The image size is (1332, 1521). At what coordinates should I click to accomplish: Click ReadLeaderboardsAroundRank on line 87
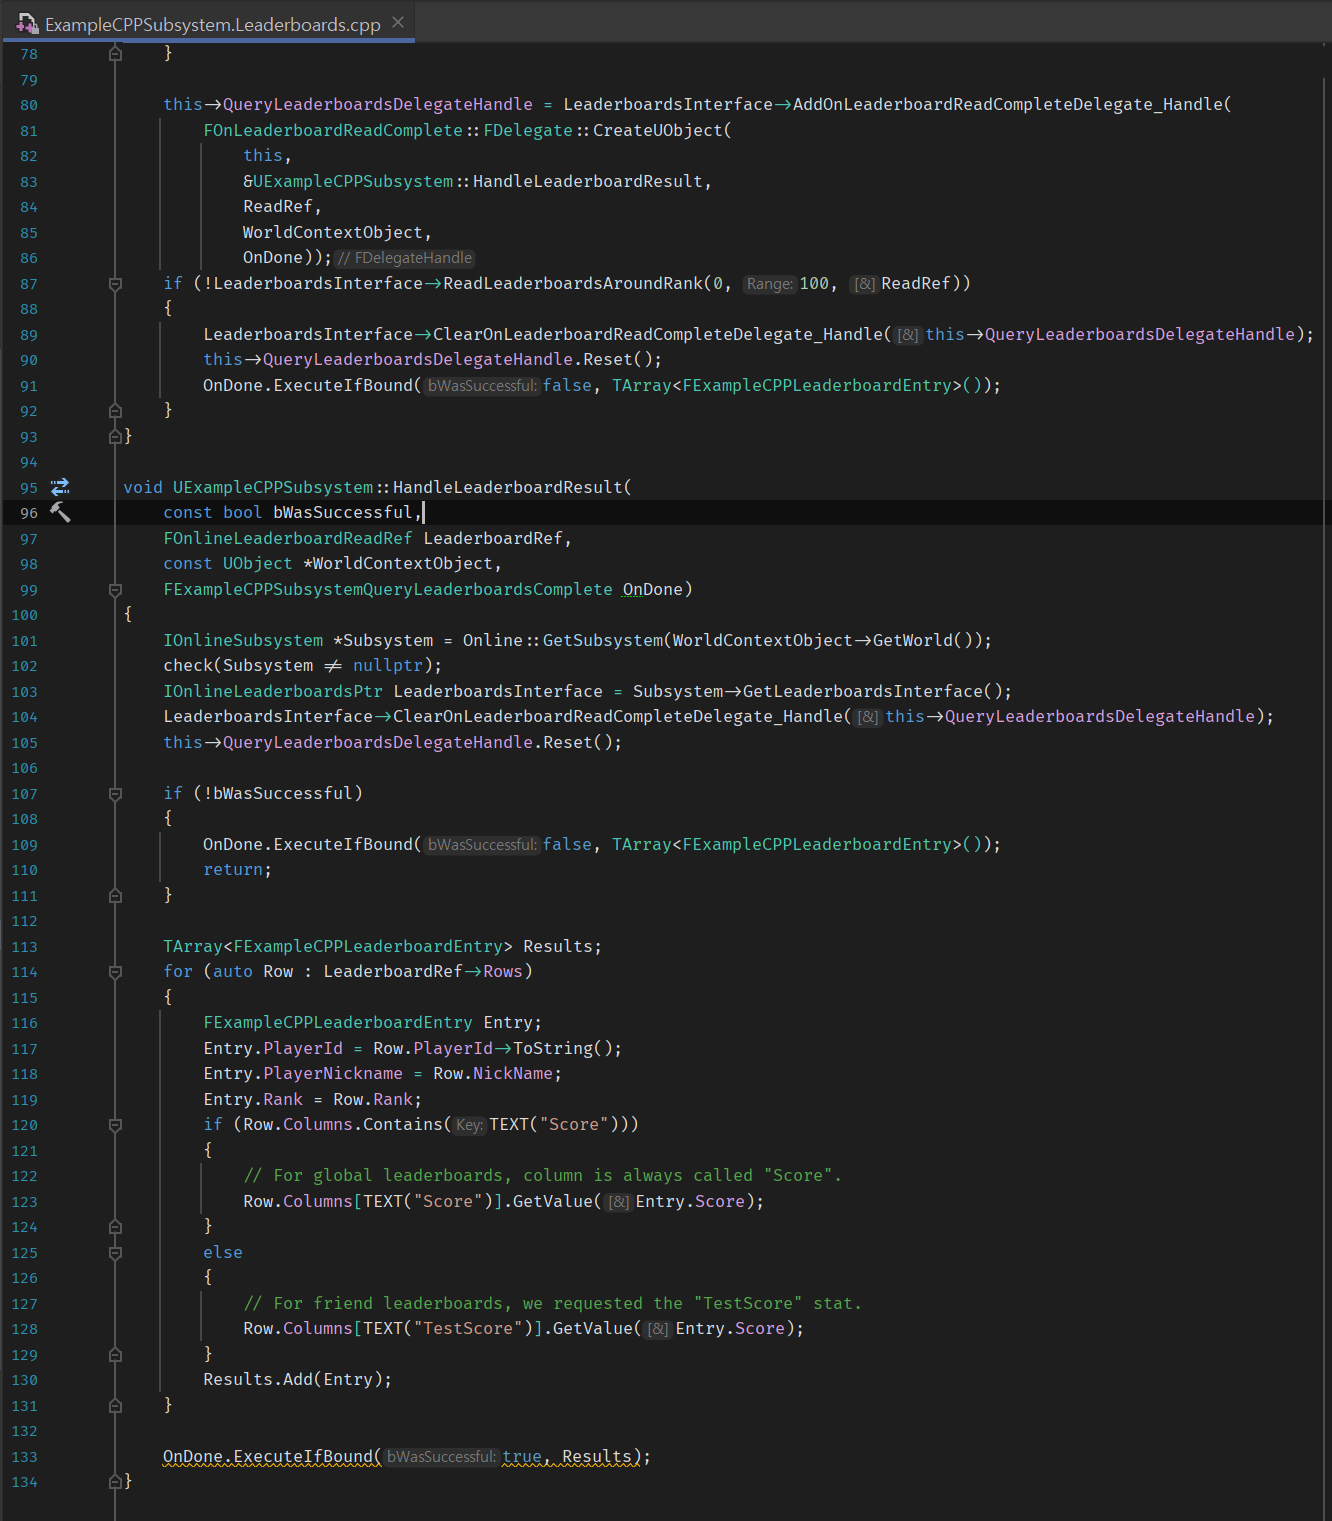click(573, 283)
